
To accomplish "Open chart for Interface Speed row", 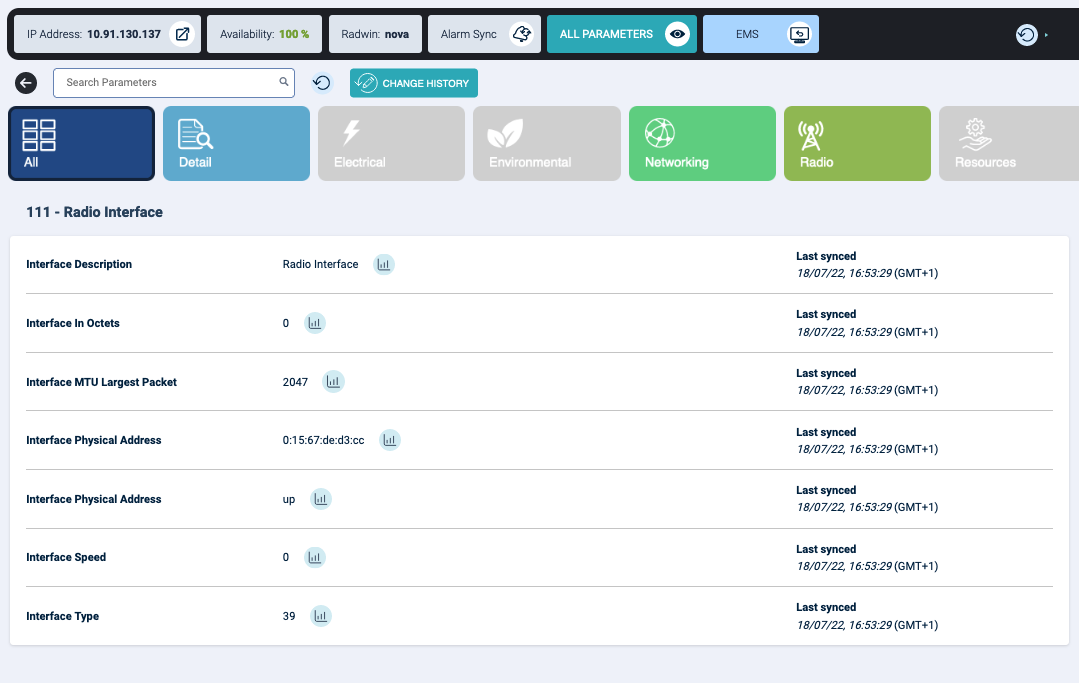I will tap(315, 557).
